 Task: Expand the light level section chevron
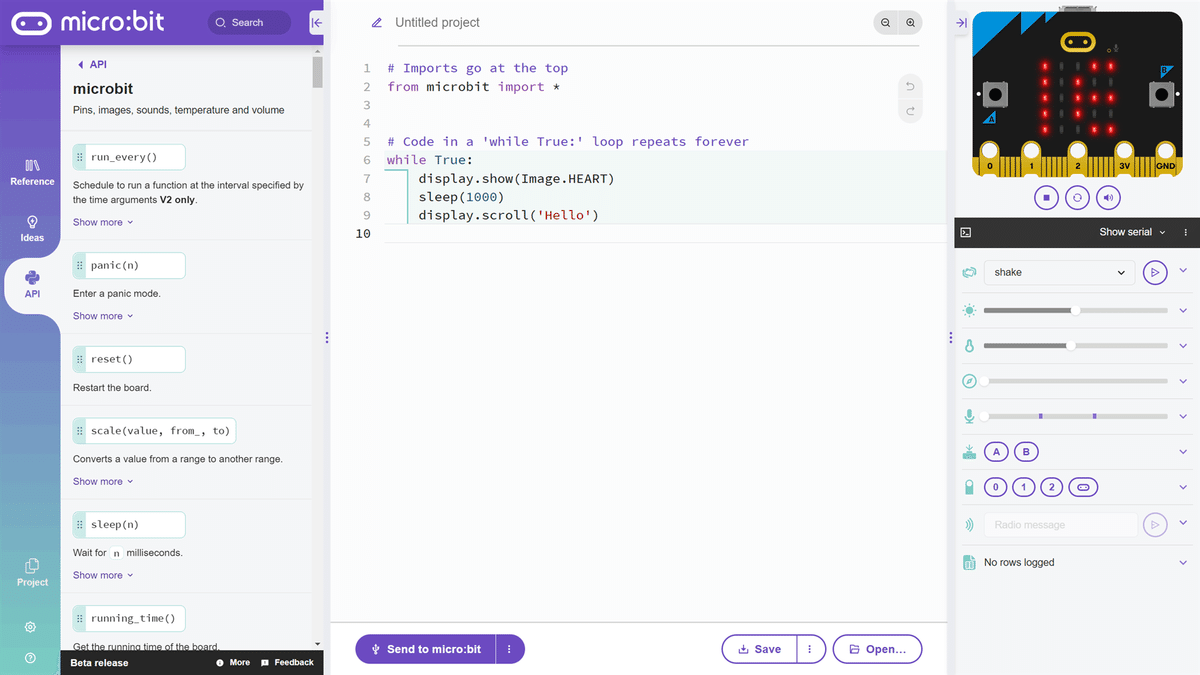(x=1183, y=310)
